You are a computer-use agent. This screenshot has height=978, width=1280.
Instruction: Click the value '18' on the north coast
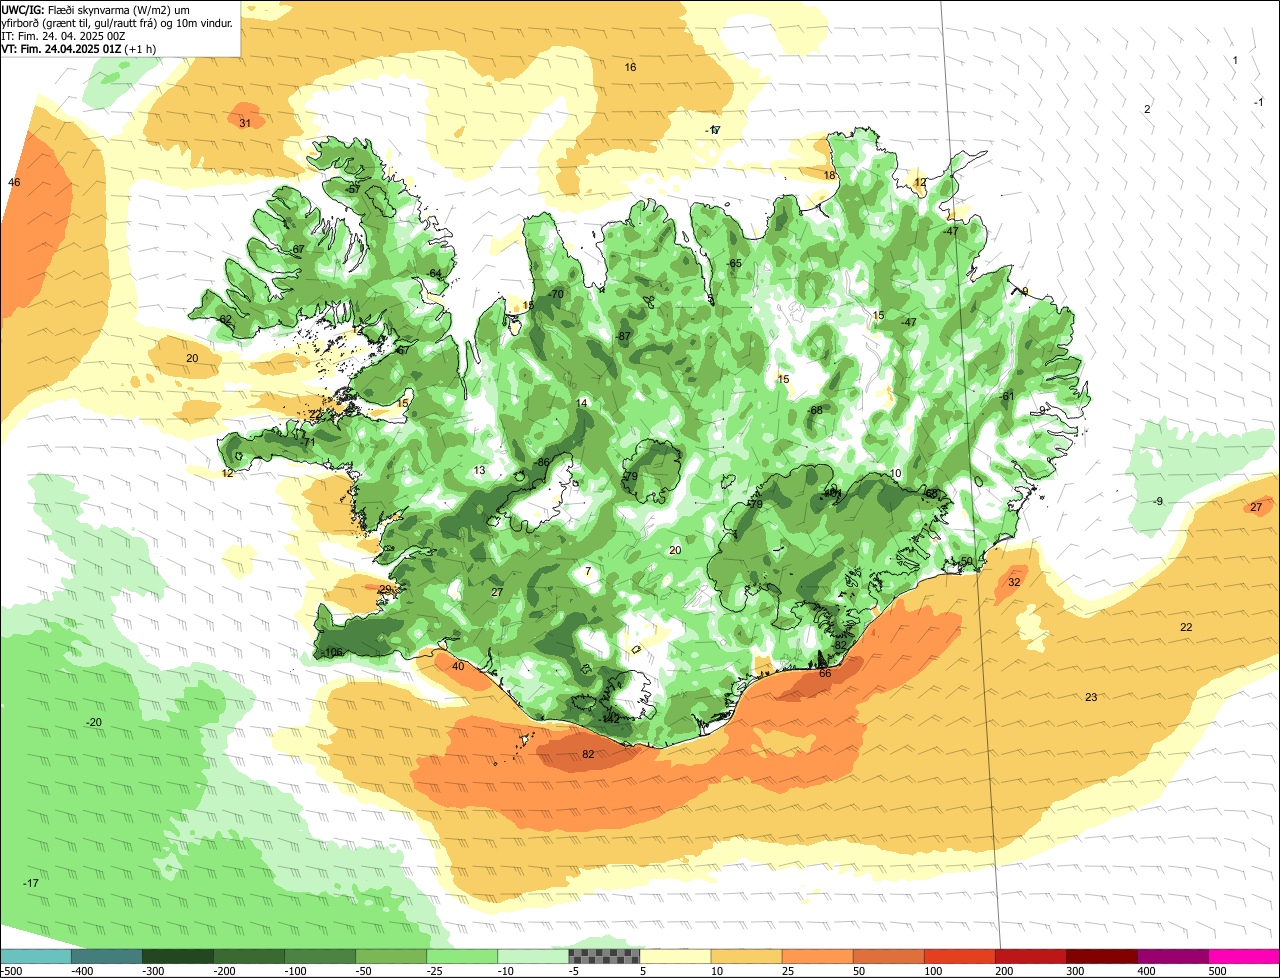[829, 176]
